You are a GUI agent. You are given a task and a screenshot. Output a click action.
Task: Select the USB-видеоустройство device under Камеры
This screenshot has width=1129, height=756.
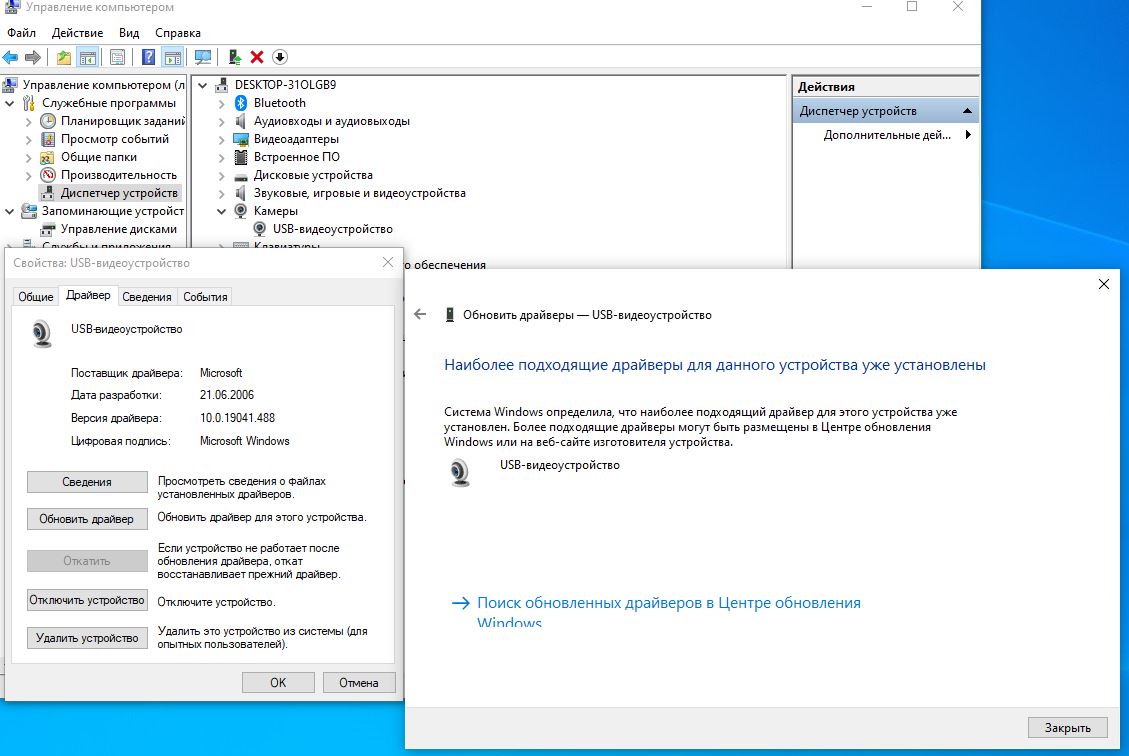pos(331,229)
